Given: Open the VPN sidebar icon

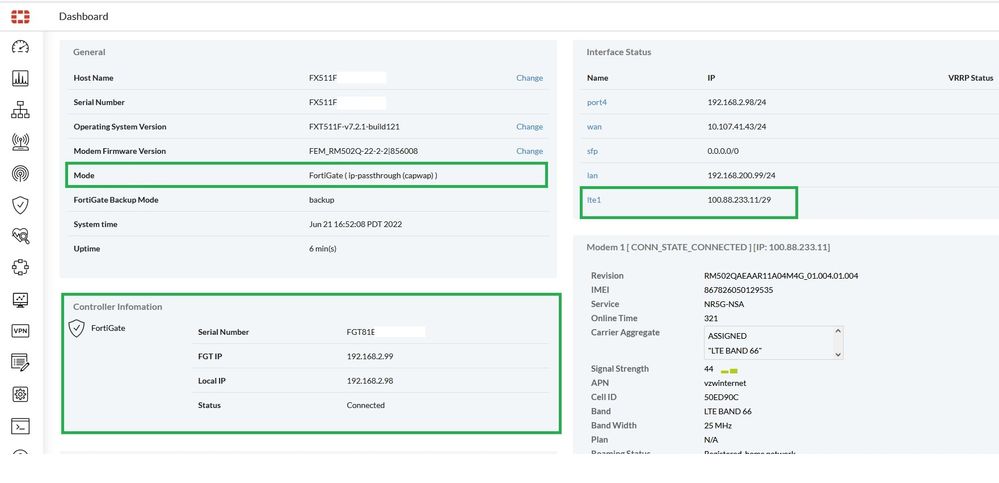Looking at the screenshot, I should pyautogui.click(x=20, y=331).
